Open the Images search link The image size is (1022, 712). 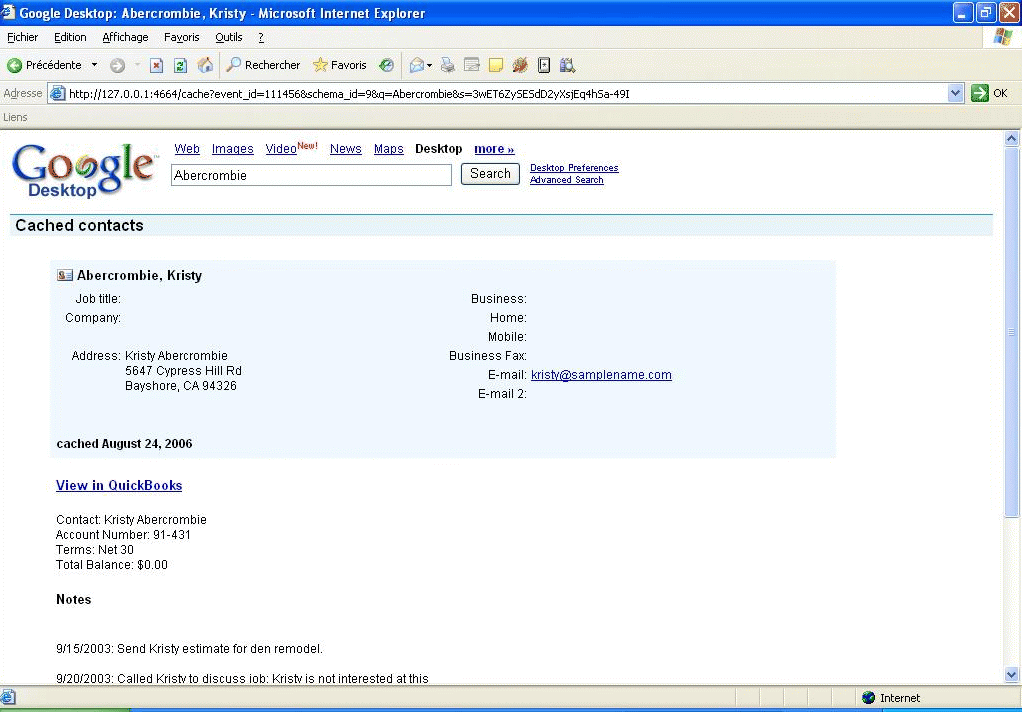point(233,149)
